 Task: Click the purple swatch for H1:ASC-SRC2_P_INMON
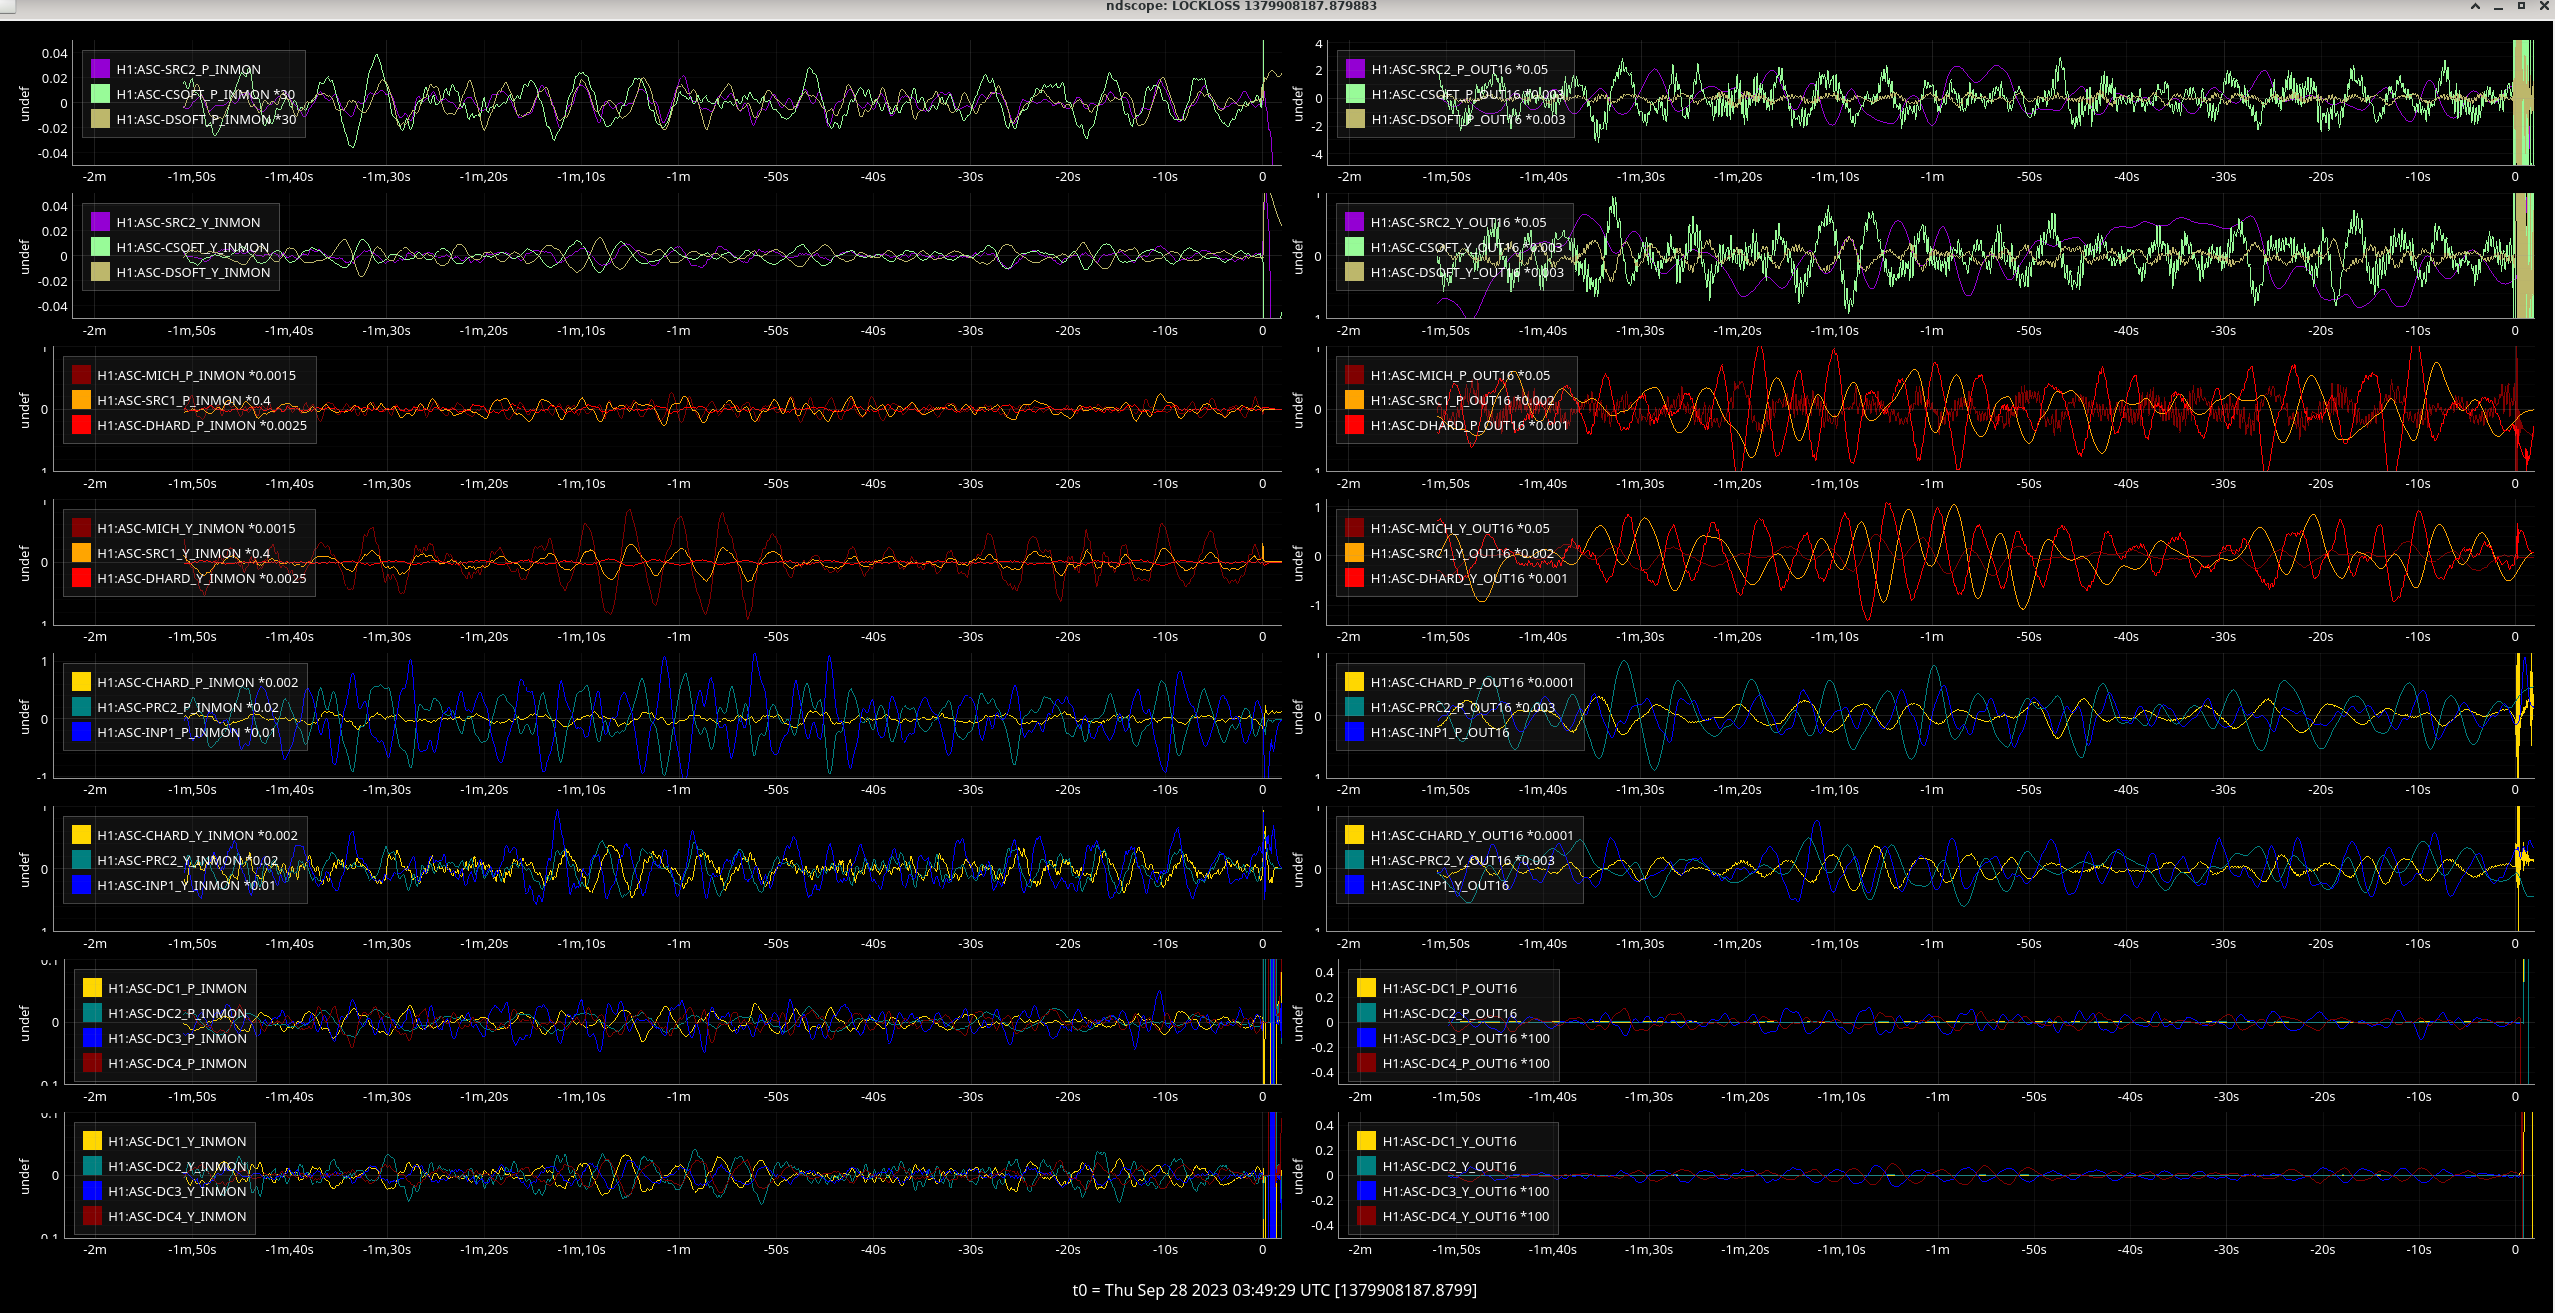click(100, 69)
